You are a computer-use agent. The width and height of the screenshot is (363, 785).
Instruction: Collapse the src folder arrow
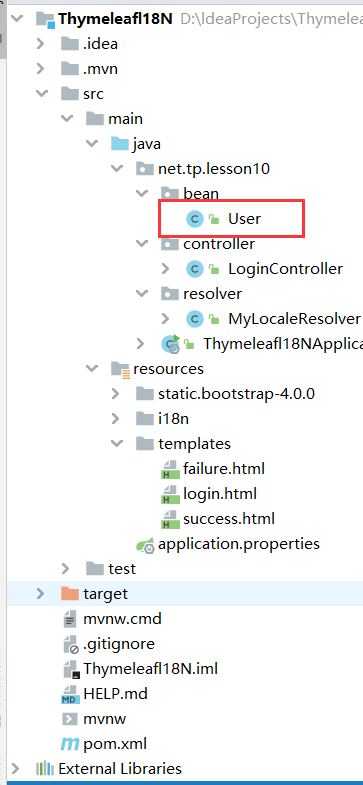[42, 94]
